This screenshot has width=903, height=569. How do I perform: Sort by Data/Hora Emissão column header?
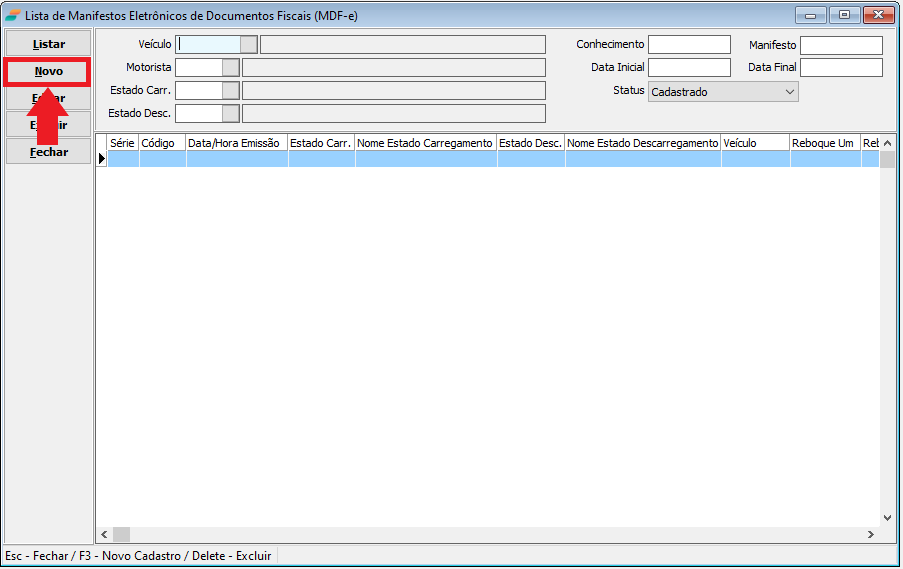[237, 143]
